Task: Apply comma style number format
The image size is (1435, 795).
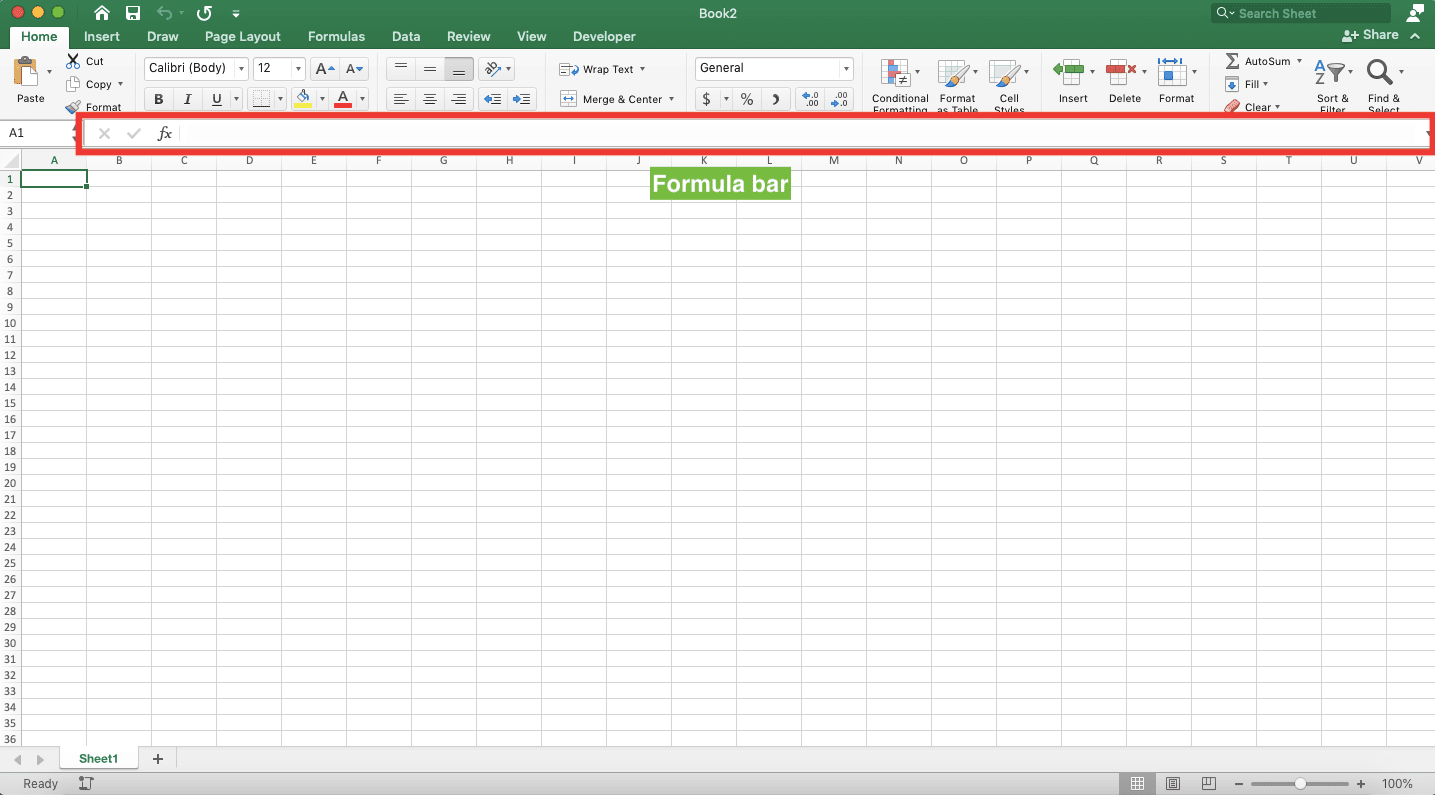Action: (775, 99)
